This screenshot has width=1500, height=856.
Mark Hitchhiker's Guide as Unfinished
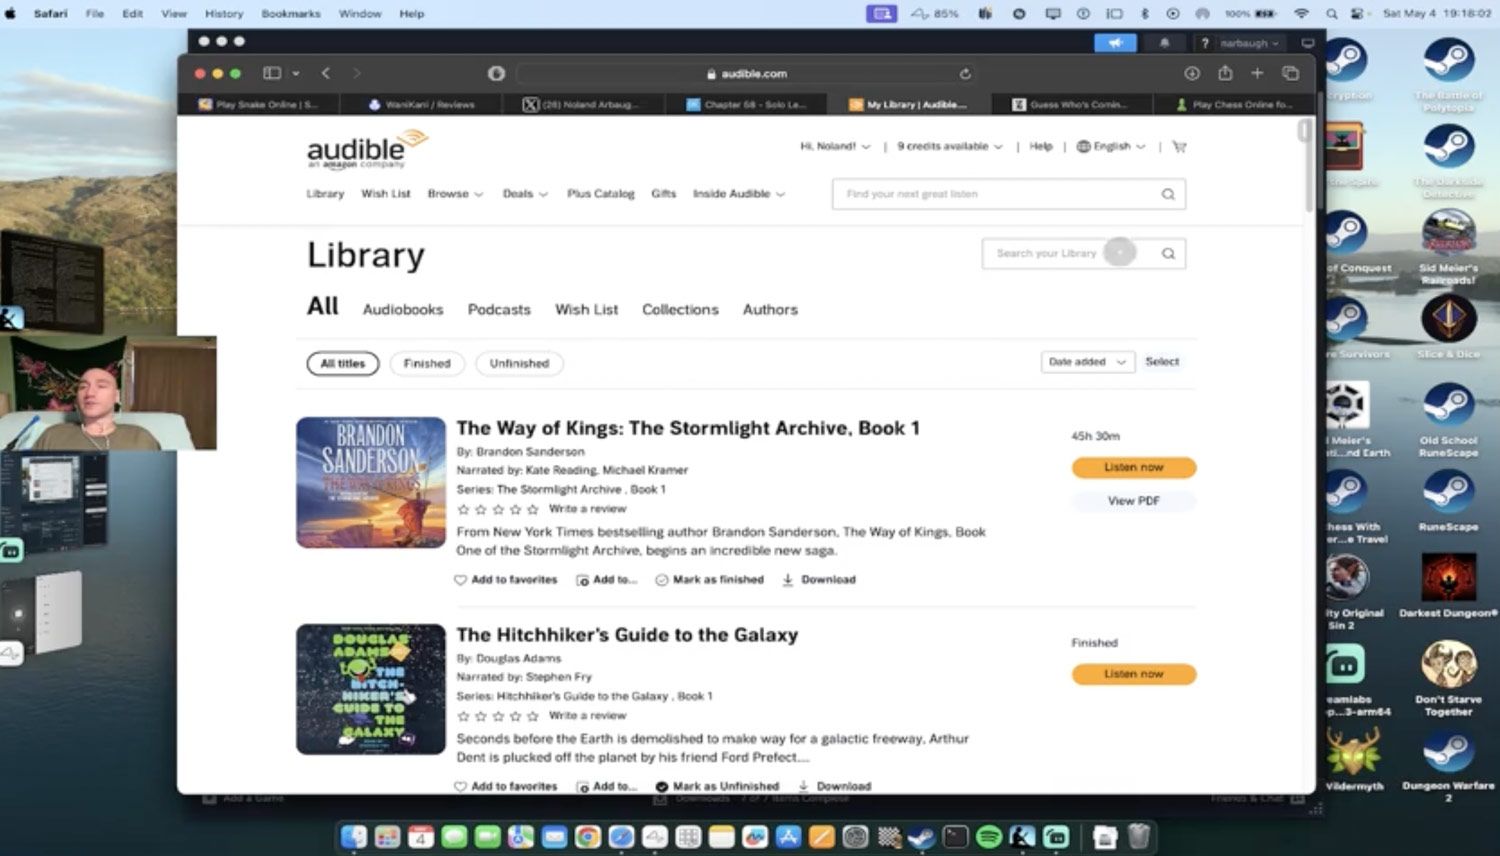(x=716, y=786)
